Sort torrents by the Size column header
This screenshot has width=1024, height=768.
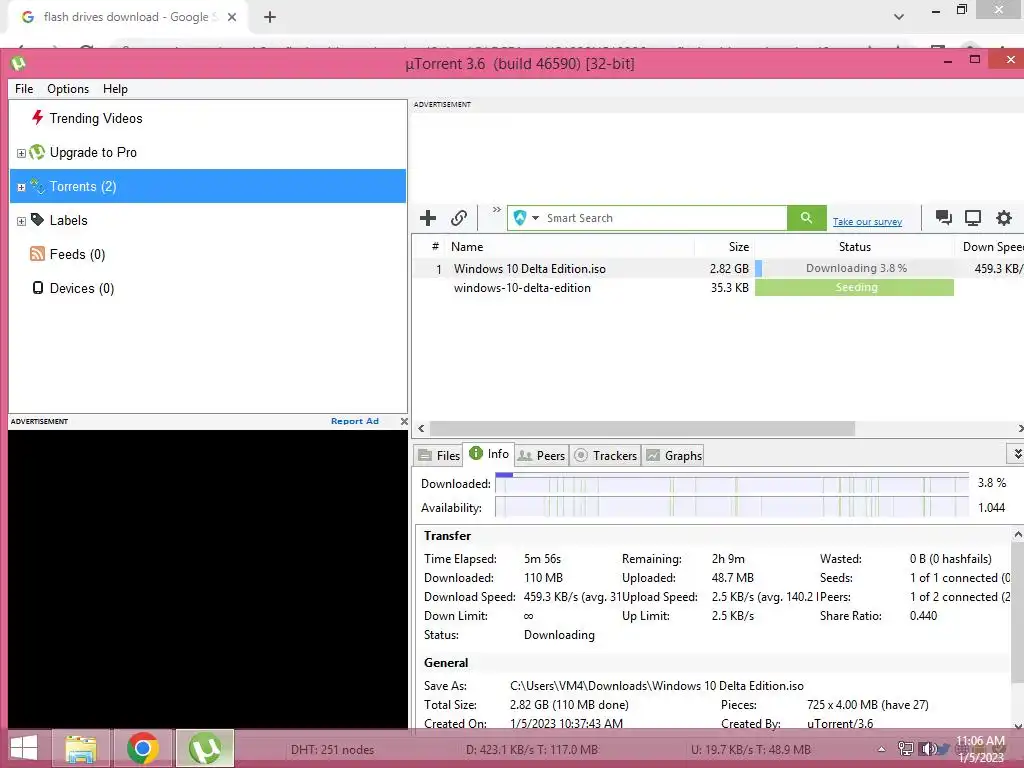(x=724, y=247)
